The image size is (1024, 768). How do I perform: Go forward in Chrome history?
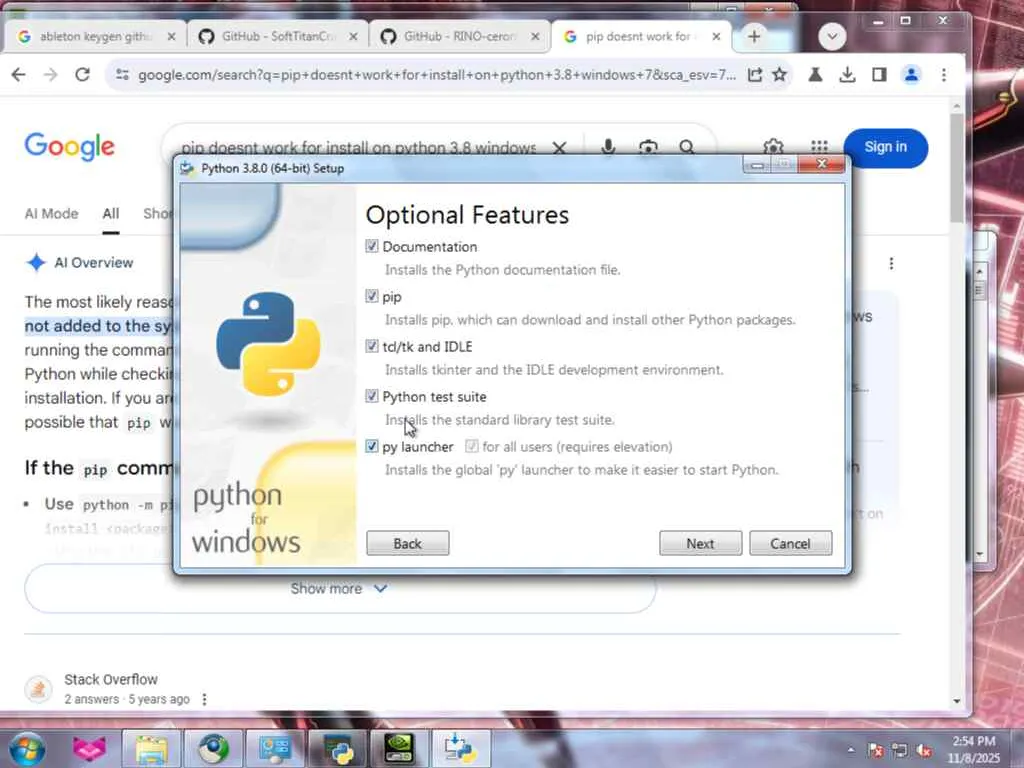click(x=50, y=74)
